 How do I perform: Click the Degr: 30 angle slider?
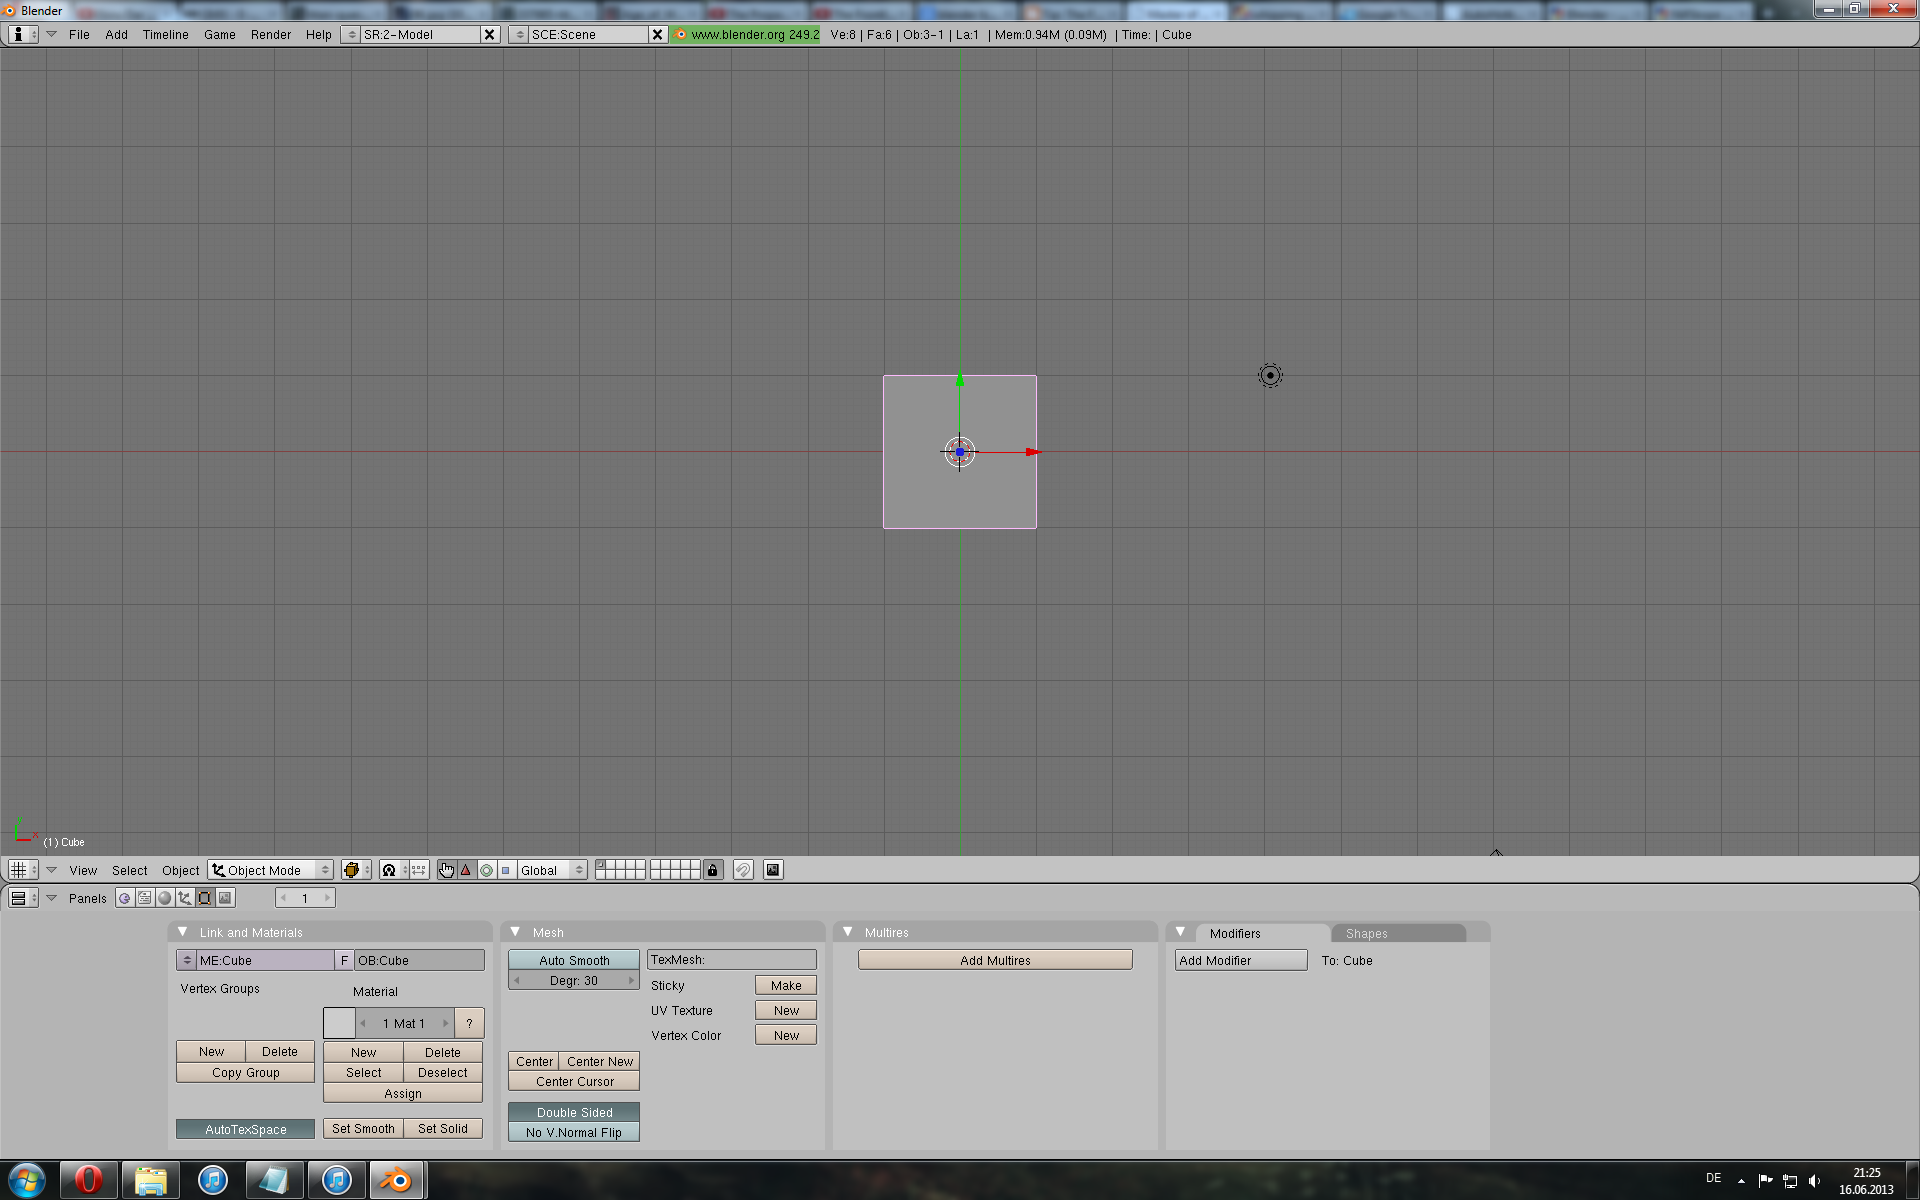click(574, 980)
